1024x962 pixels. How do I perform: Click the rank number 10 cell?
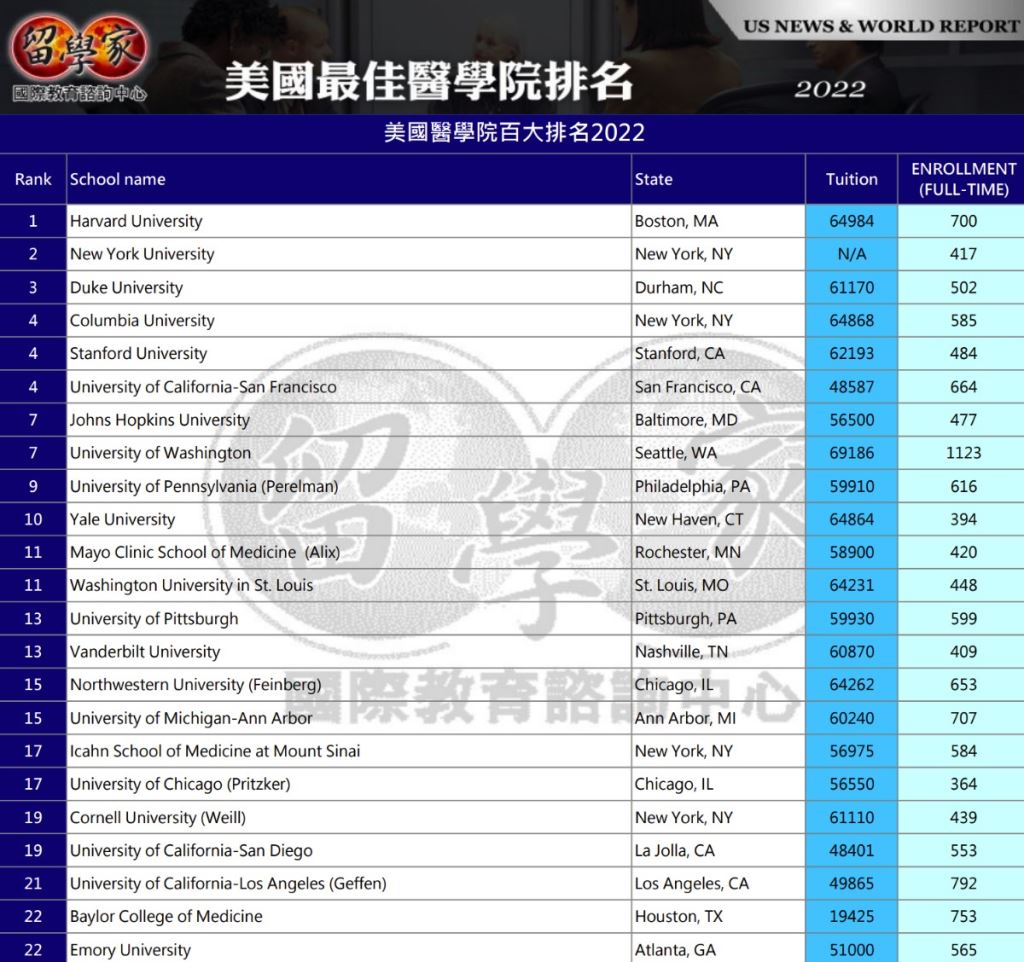click(33, 519)
